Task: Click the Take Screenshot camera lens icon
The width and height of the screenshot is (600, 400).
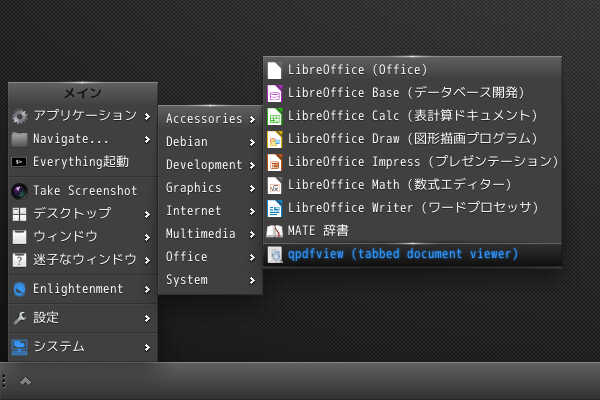Action: 20,191
